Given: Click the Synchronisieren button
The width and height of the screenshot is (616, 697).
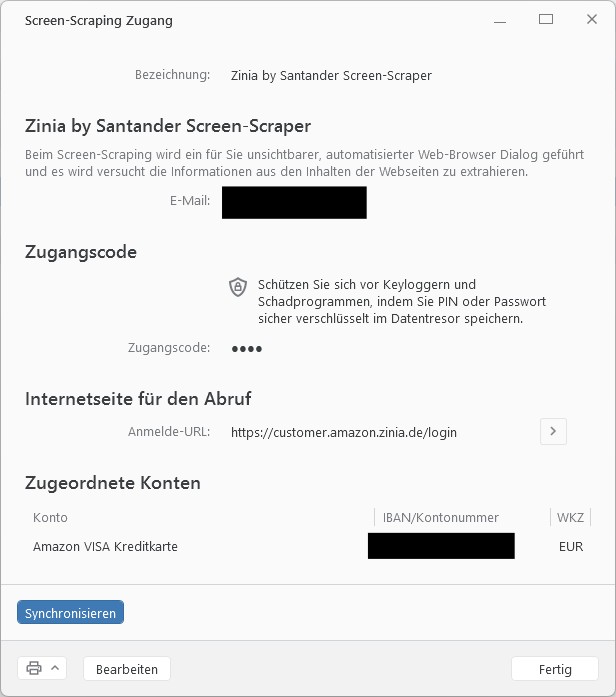Looking at the screenshot, I should point(70,613).
